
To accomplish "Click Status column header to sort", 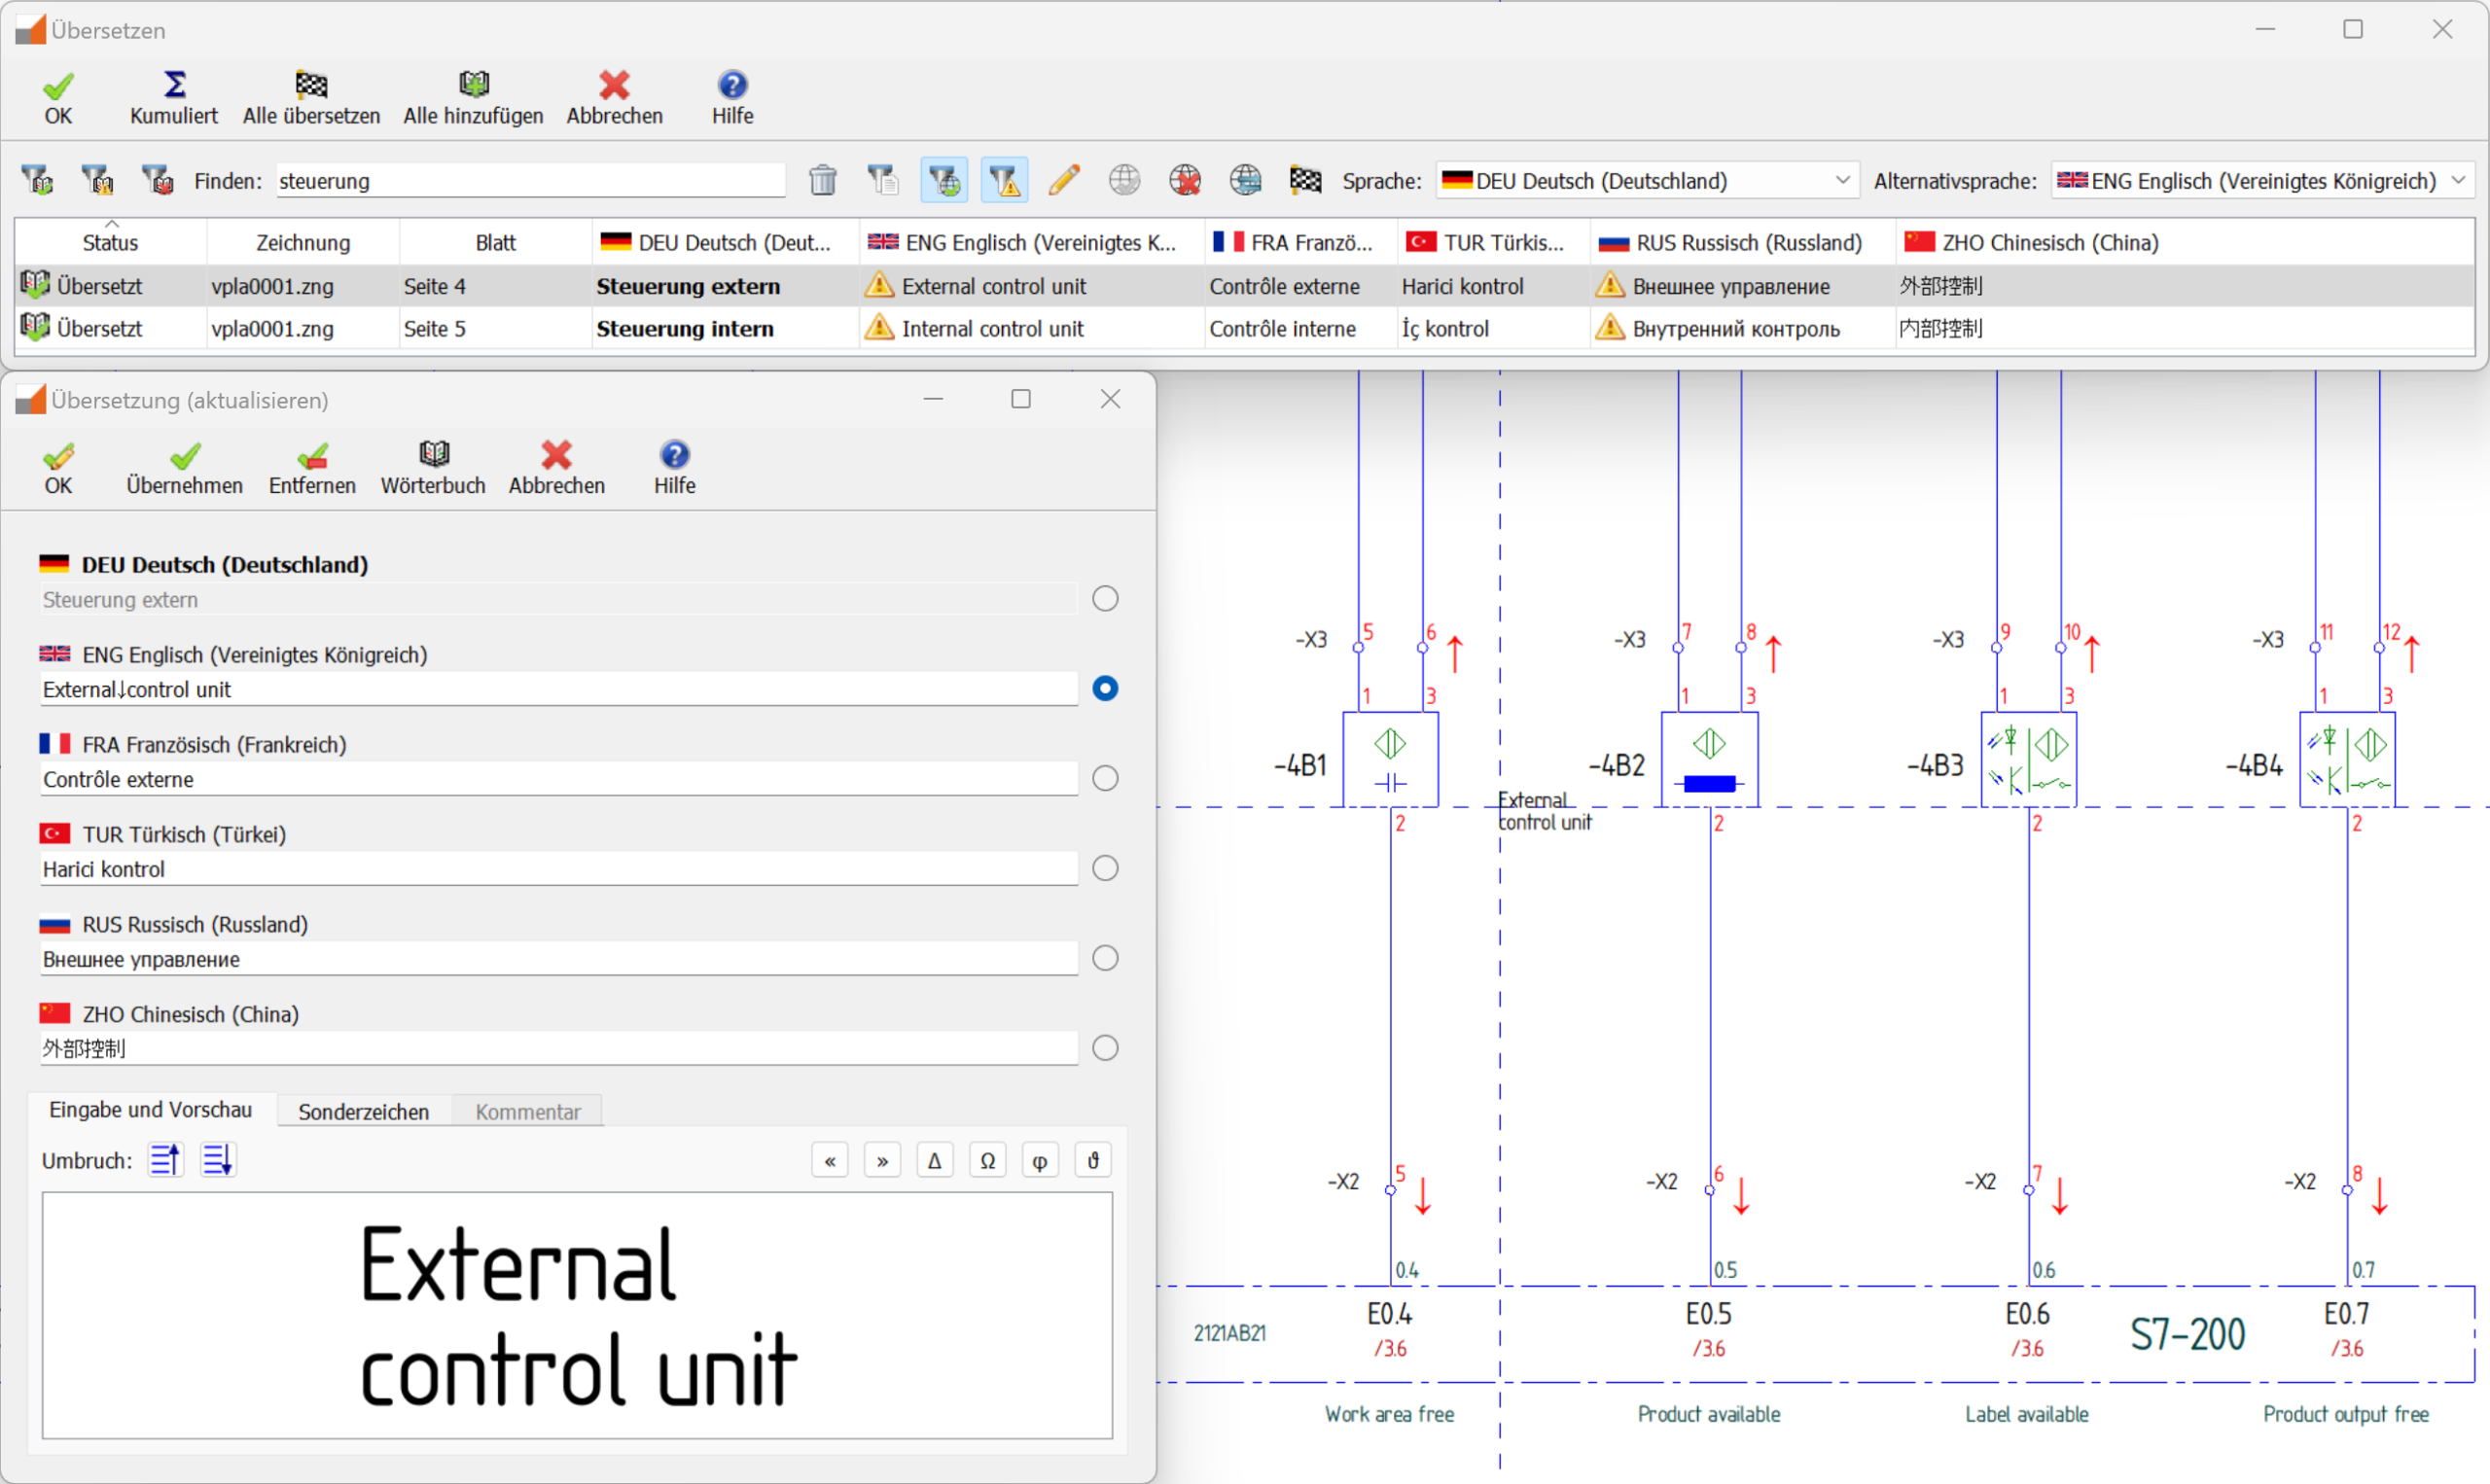I will click(110, 243).
